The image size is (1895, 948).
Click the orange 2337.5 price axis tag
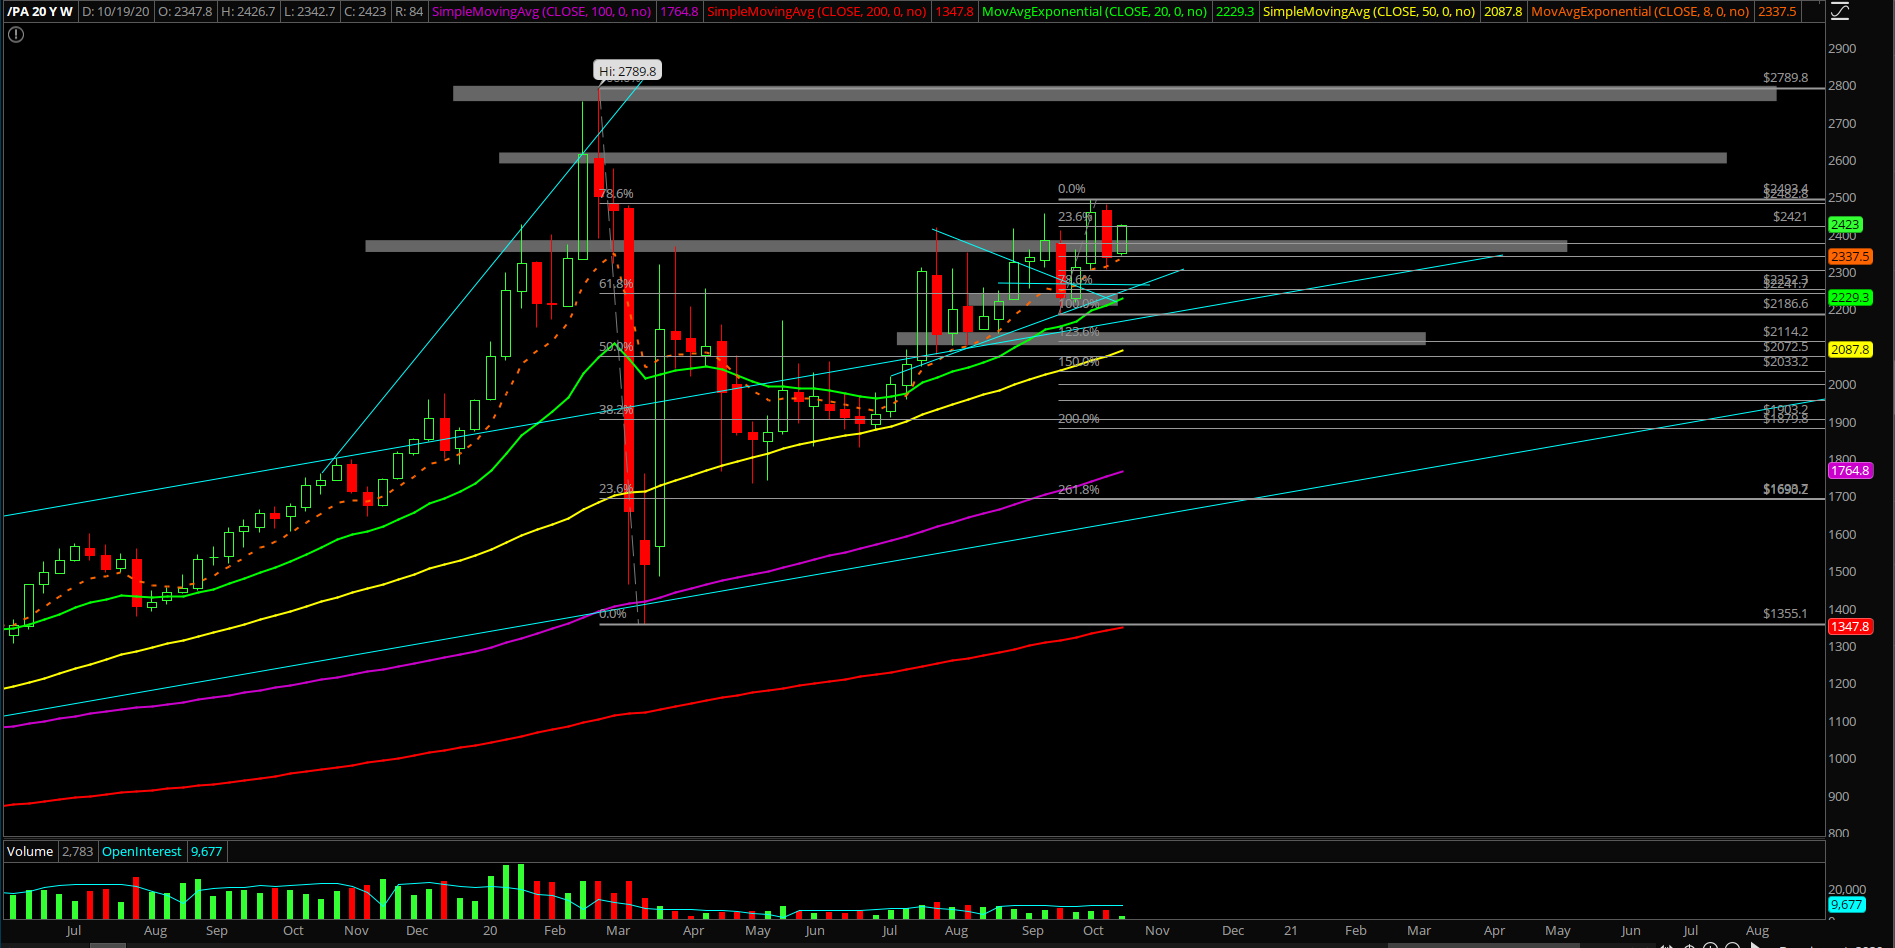[1849, 257]
